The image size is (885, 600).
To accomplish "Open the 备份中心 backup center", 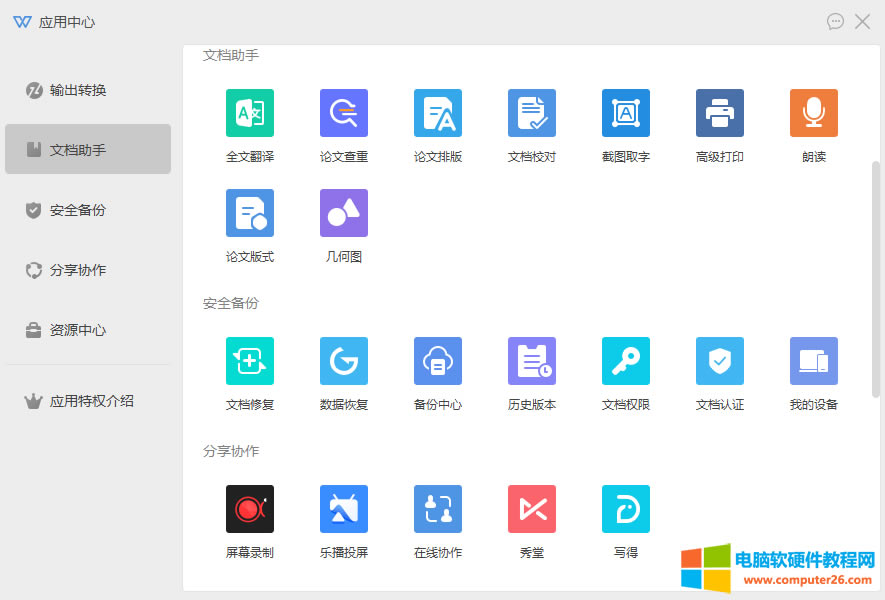I will pos(438,362).
